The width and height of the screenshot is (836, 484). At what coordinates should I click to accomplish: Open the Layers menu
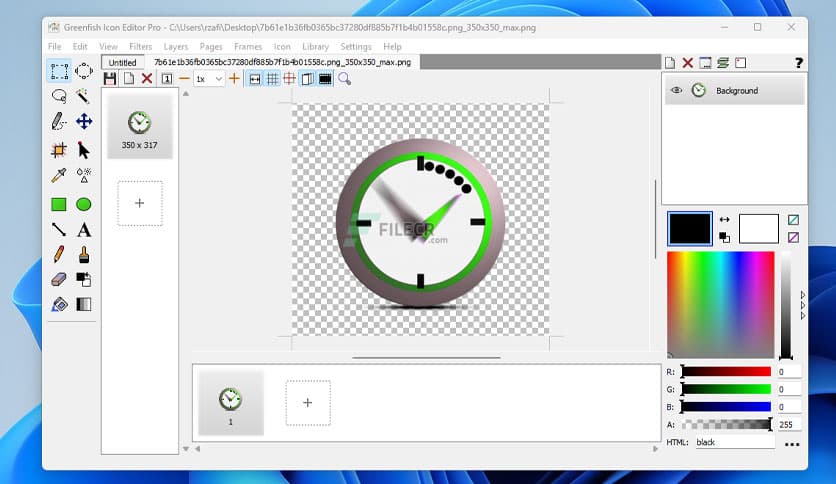(176, 46)
